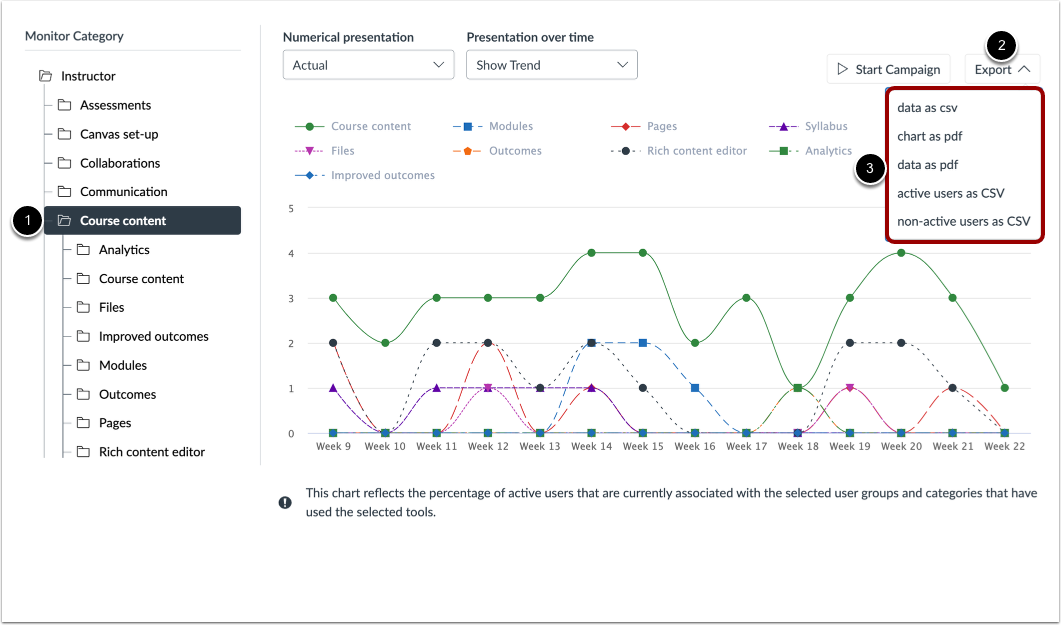The image size is (1061, 625).
Task: Click the Start Campaign button
Action: 888,69
